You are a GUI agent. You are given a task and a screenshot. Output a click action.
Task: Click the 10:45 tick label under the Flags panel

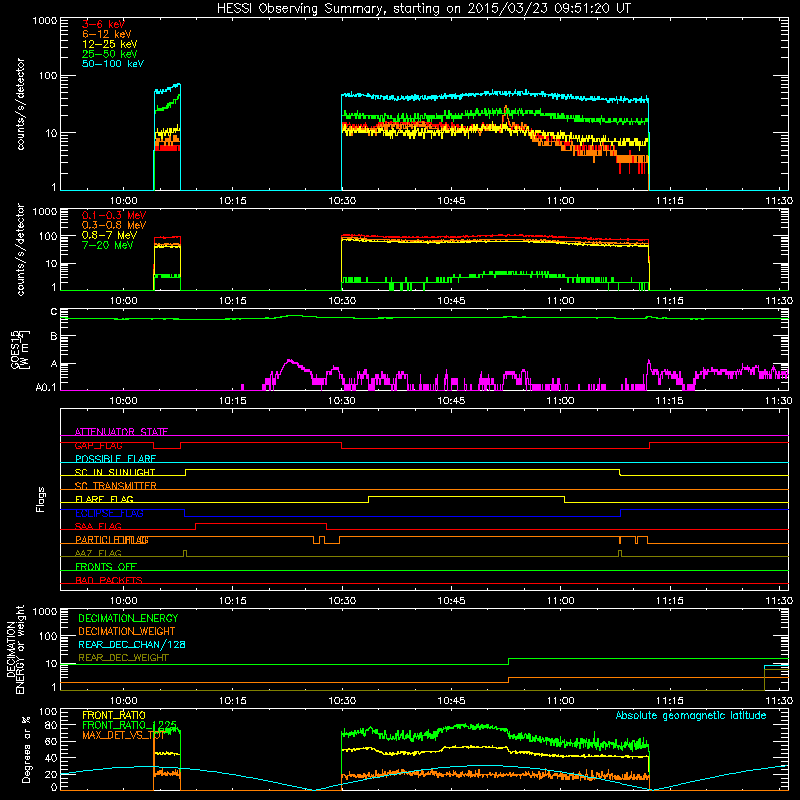tap(451, 601)
